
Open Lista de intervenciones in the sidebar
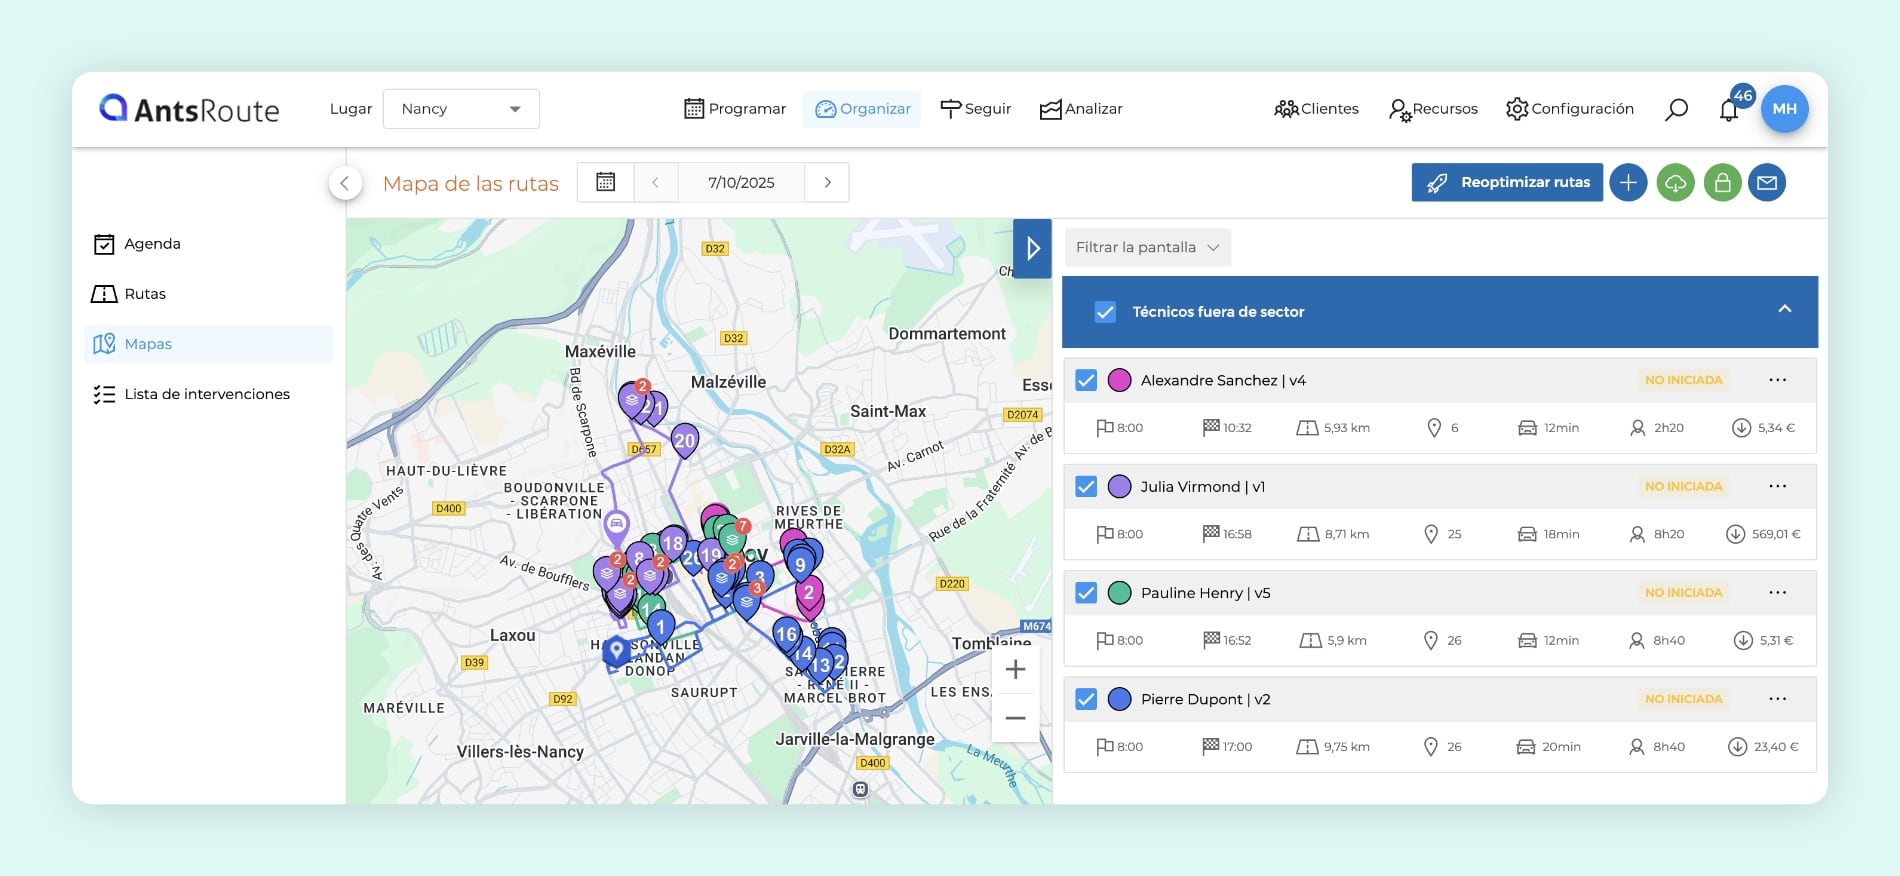click(x=206, y=394)
